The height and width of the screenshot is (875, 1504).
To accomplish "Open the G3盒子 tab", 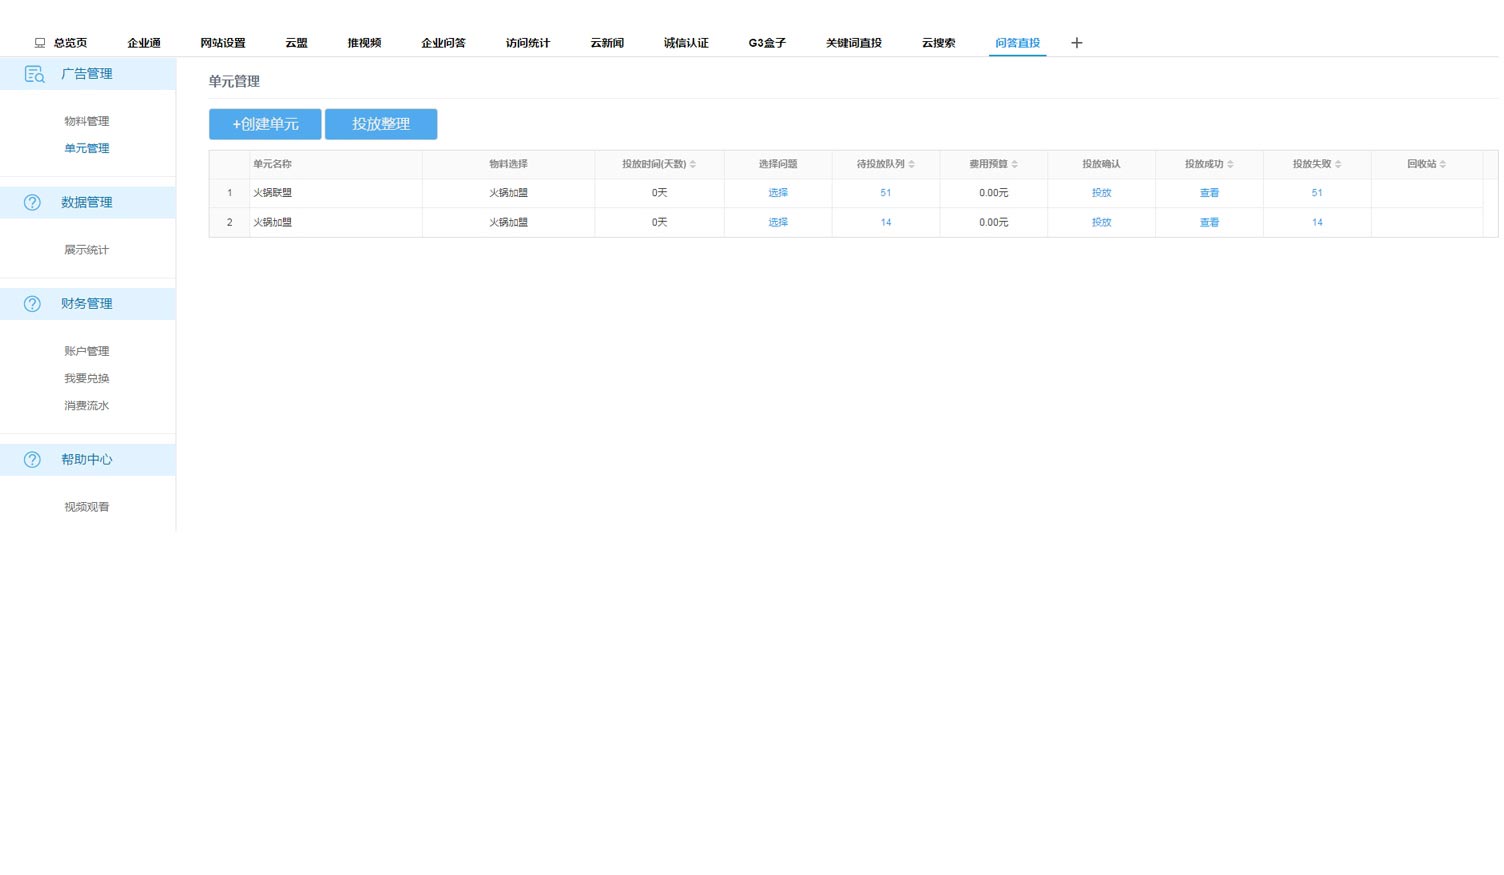I will pos(767,43).
